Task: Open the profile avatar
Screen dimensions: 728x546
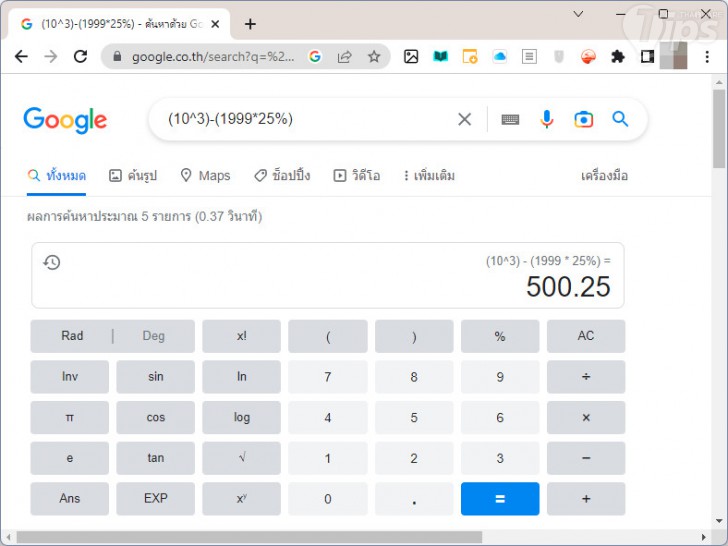Action: coord(673,57)
